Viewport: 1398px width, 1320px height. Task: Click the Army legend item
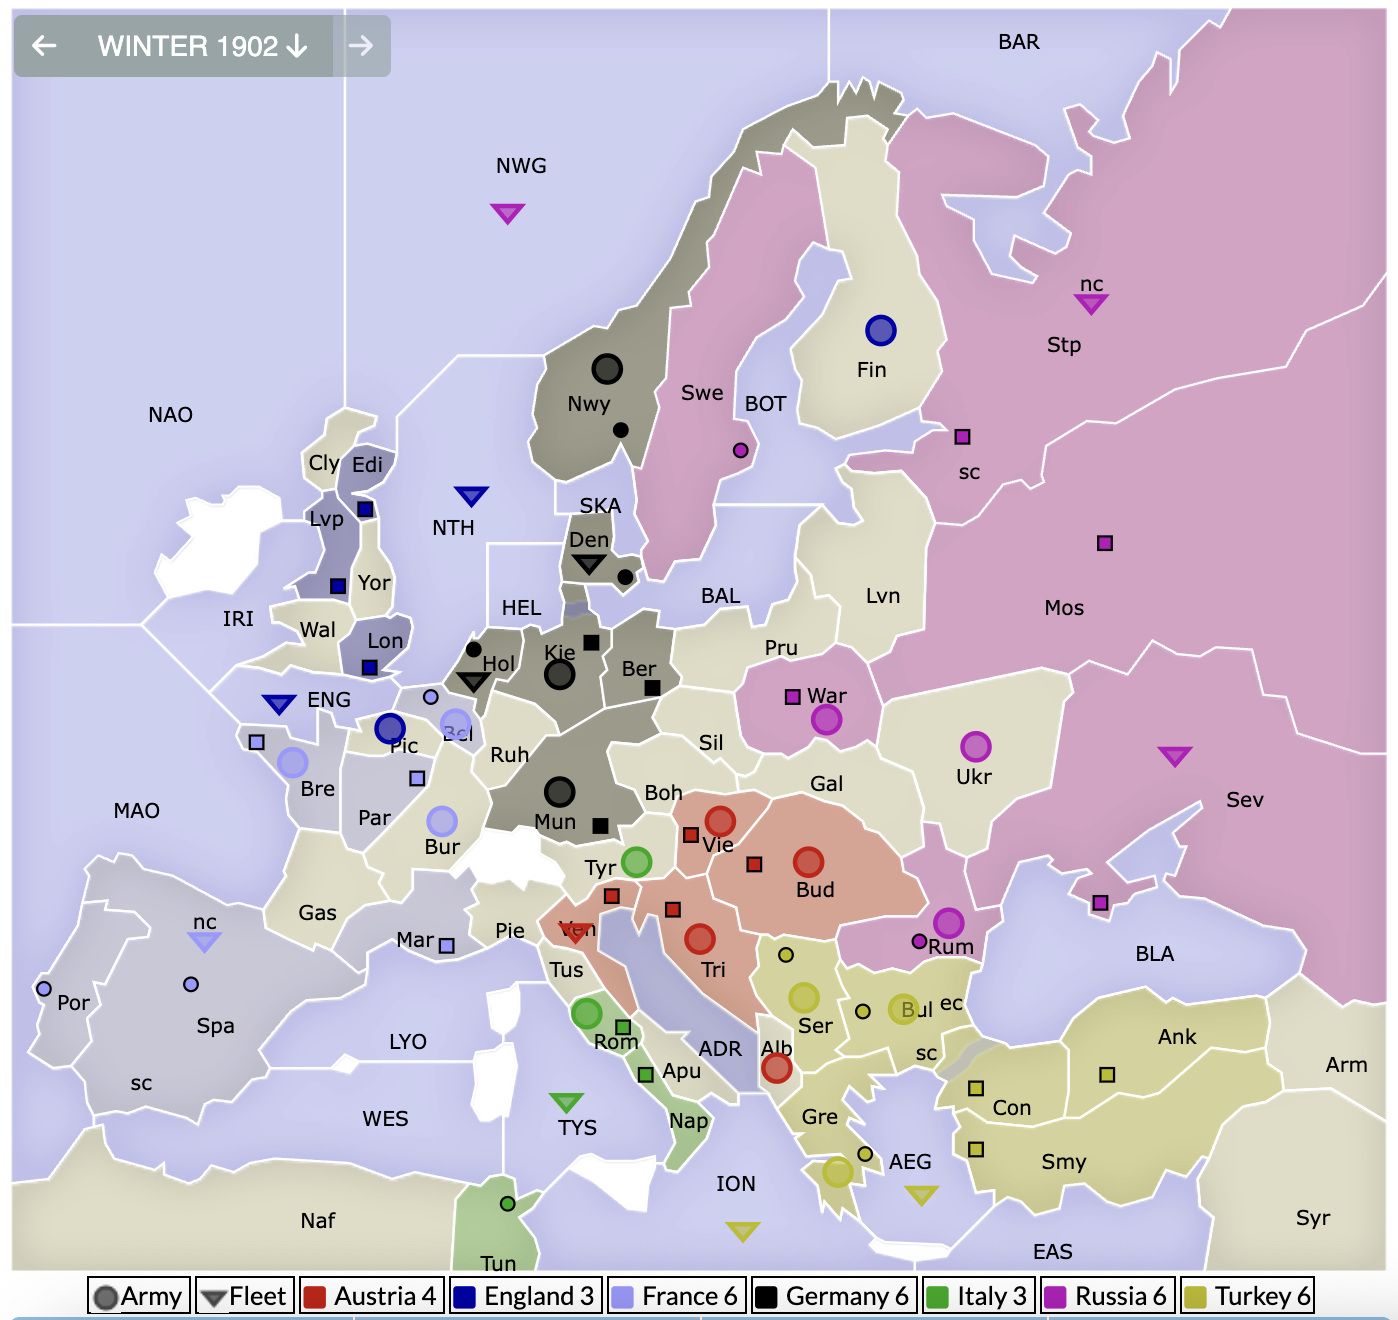pos(138,1296)
